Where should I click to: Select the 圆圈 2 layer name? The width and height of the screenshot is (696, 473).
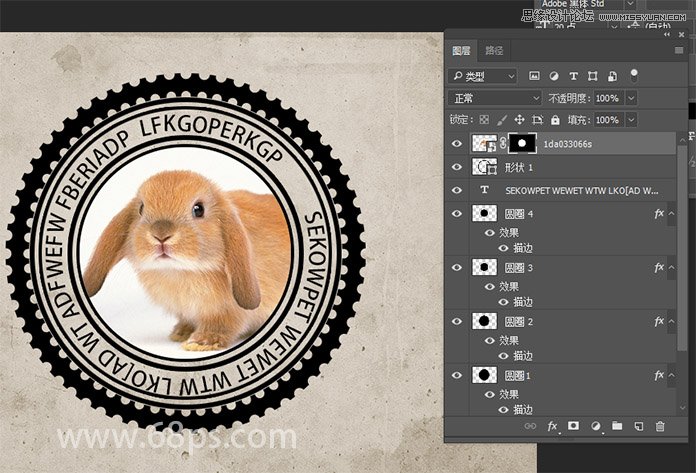(518, 322)
